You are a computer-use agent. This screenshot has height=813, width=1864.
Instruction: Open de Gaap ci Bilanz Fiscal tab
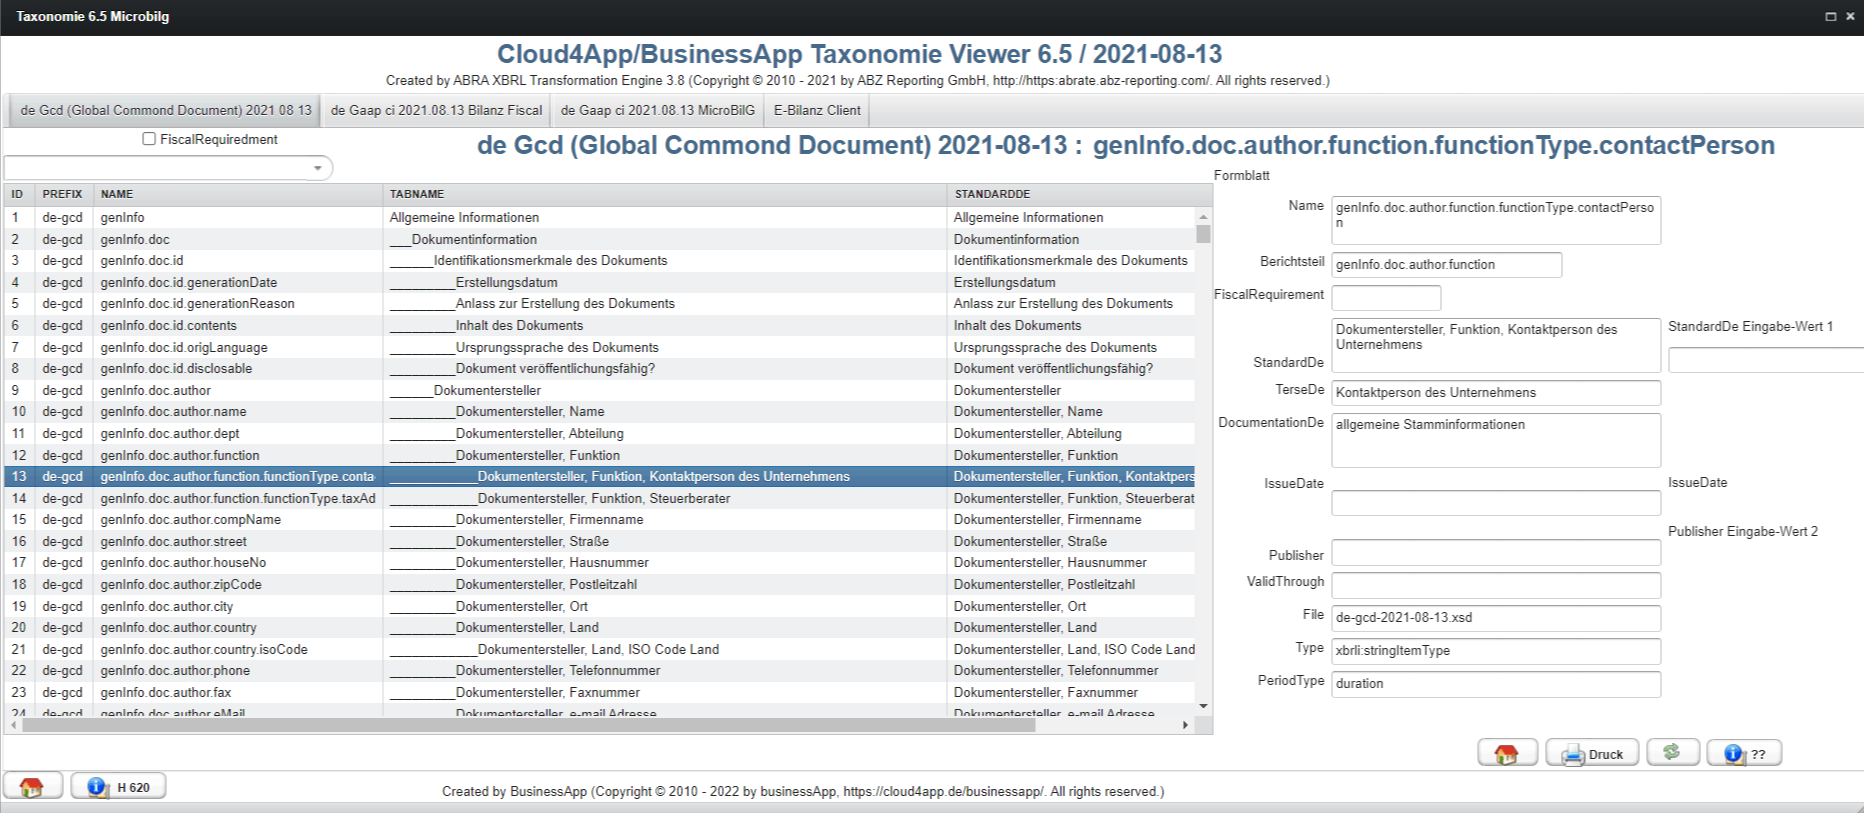point(436,110)
